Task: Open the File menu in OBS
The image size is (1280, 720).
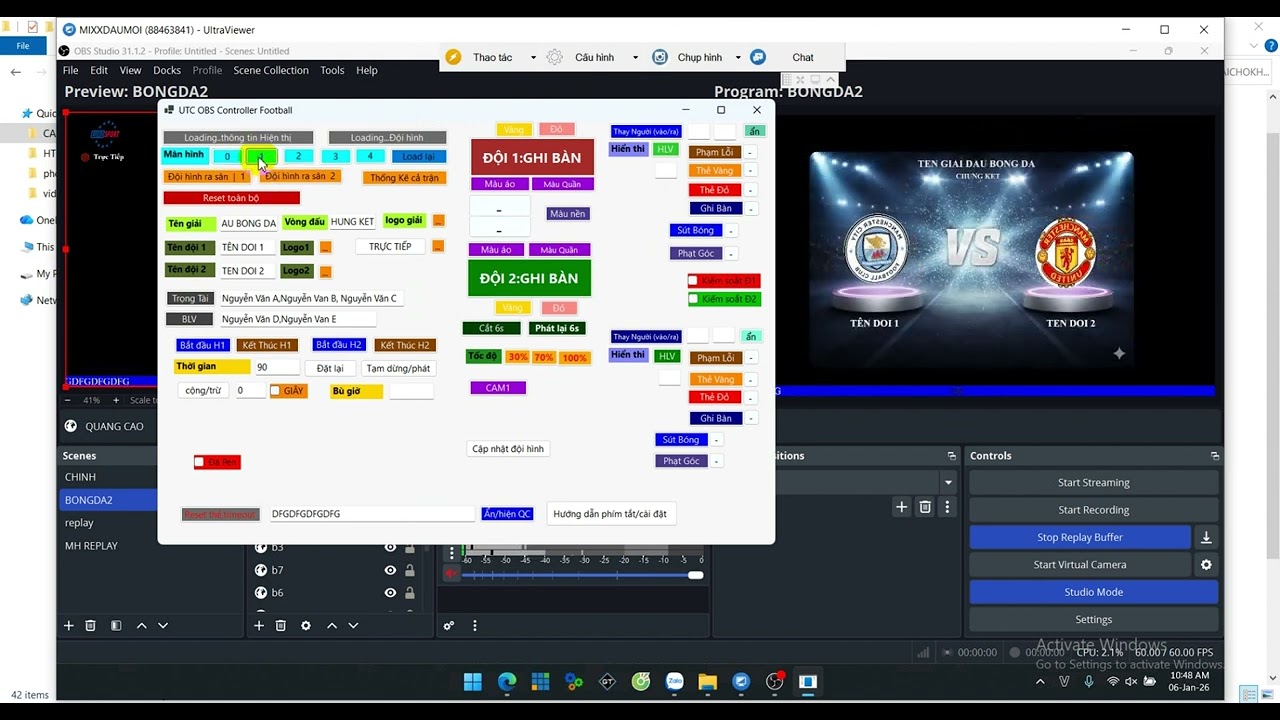Action: pos(71,70)
